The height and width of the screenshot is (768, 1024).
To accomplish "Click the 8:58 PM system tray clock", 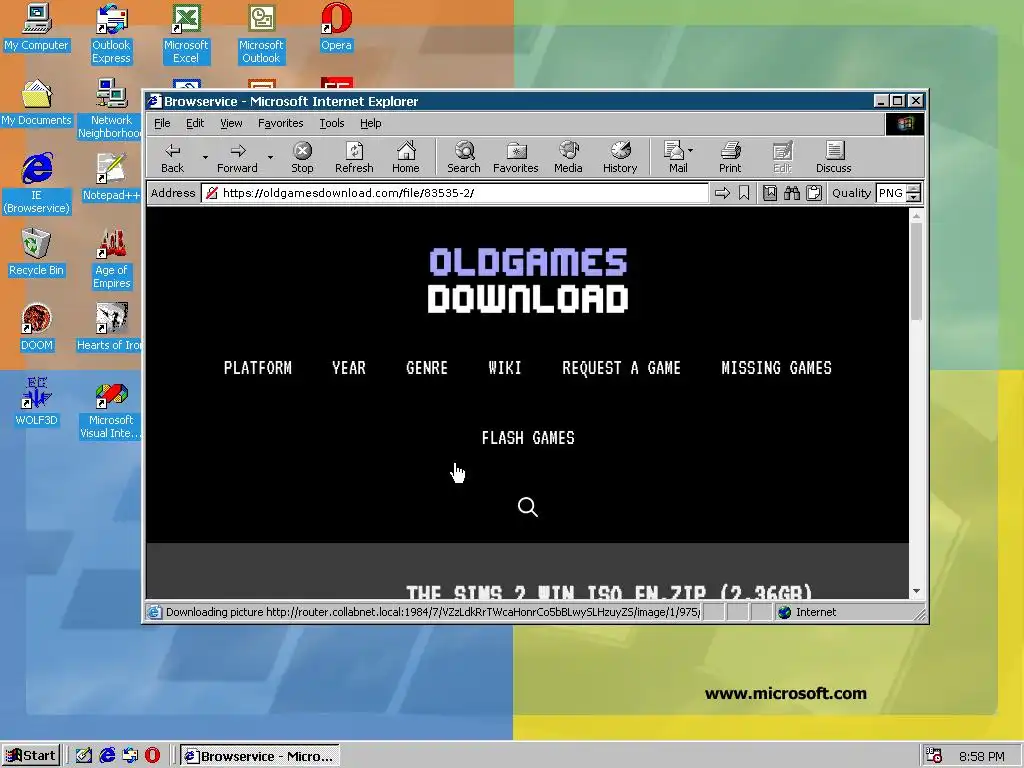I will 982,756.
